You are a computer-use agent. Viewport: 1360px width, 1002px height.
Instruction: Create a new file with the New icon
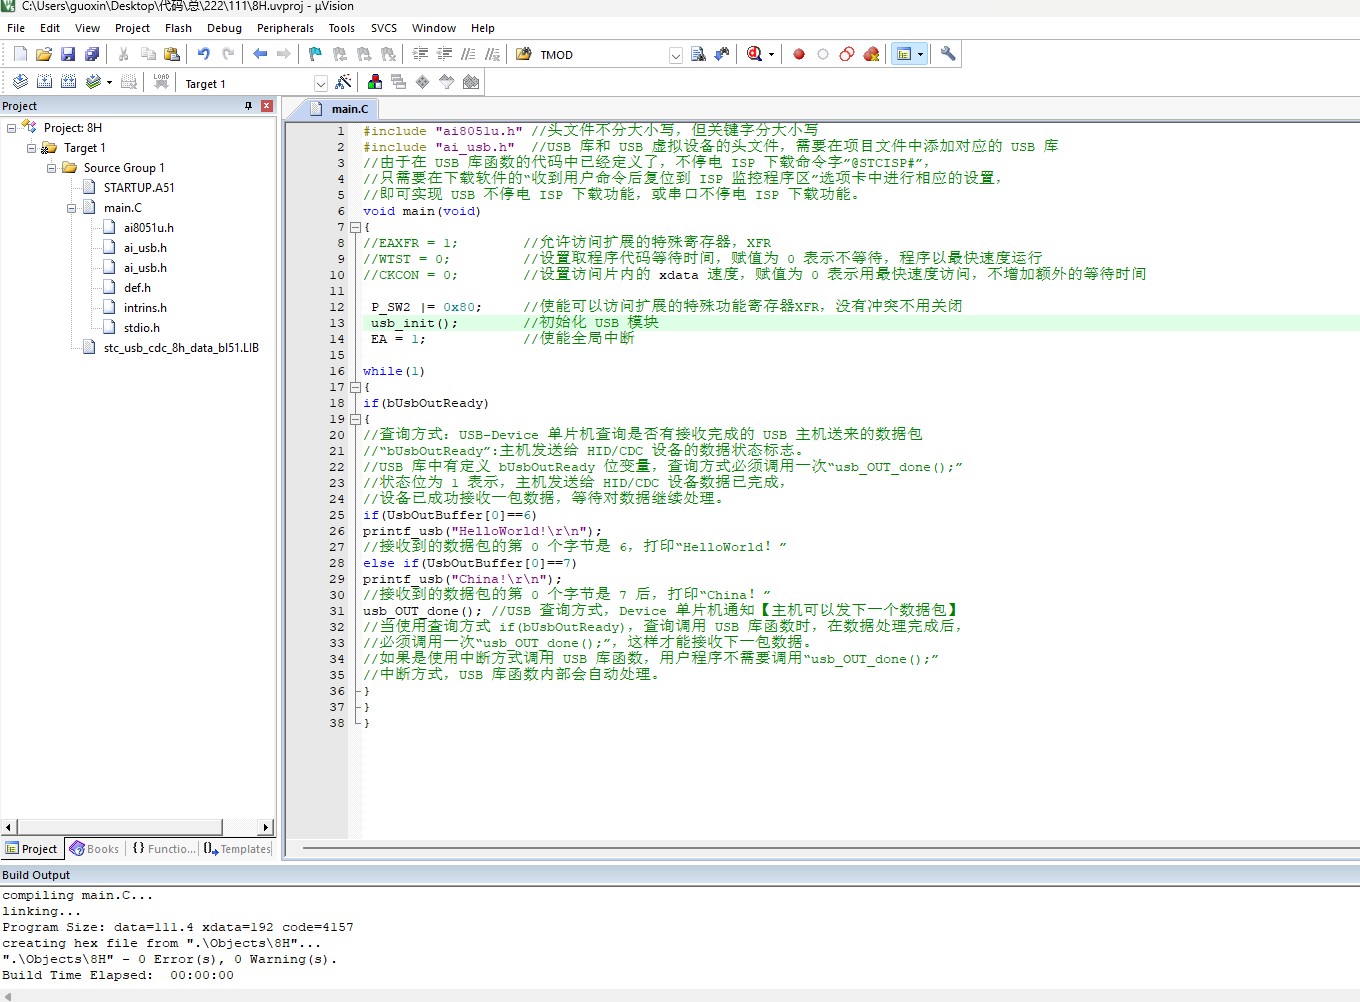coord(20,54)
